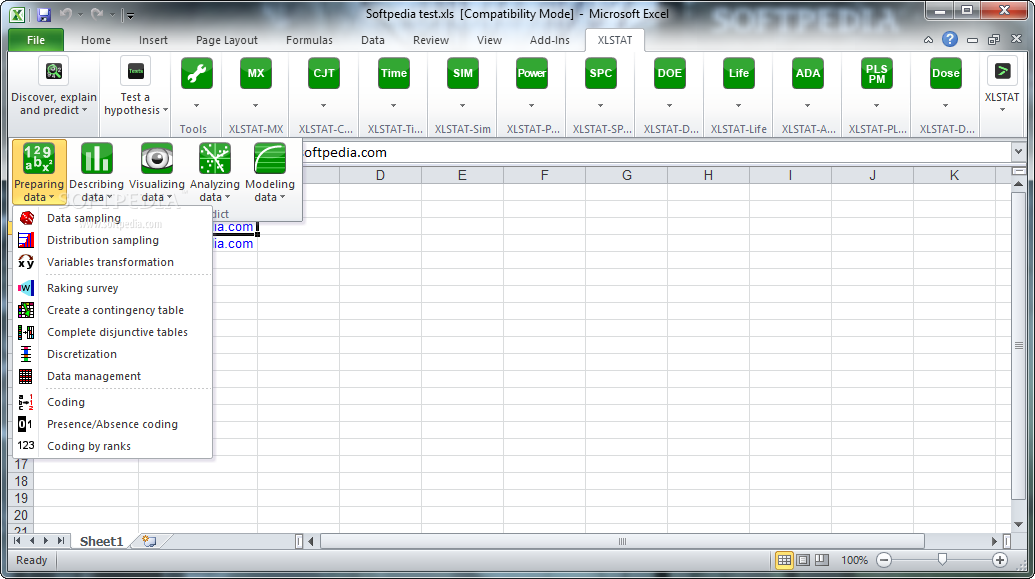
Task: Select row header 18
Action: pyautogui.click(x=21, y=481)
